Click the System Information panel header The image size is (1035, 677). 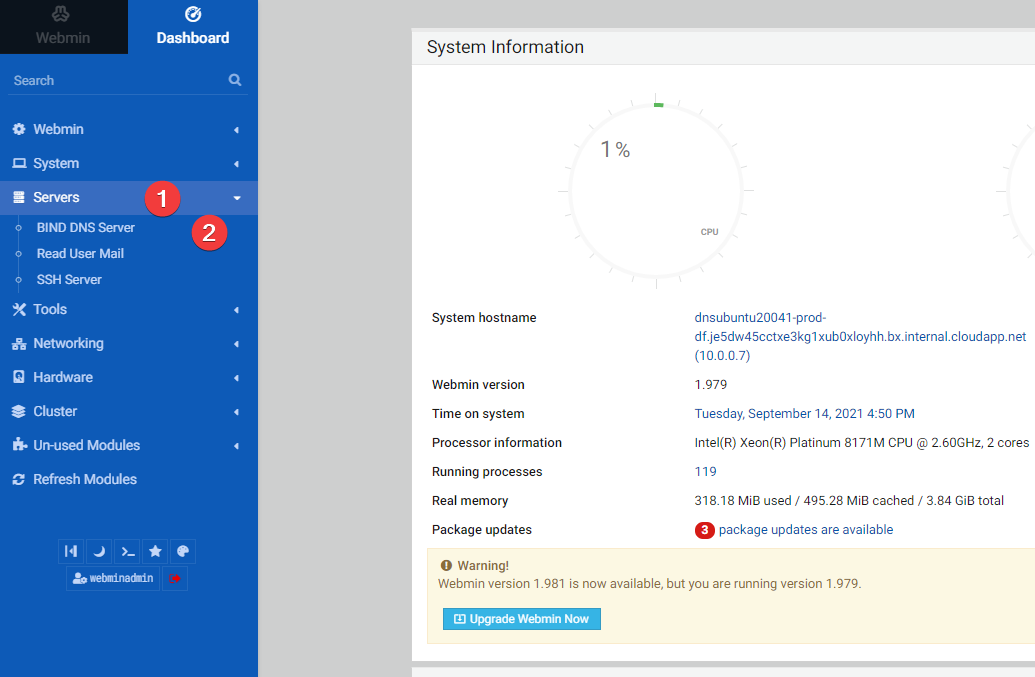[x=723, y=47]
